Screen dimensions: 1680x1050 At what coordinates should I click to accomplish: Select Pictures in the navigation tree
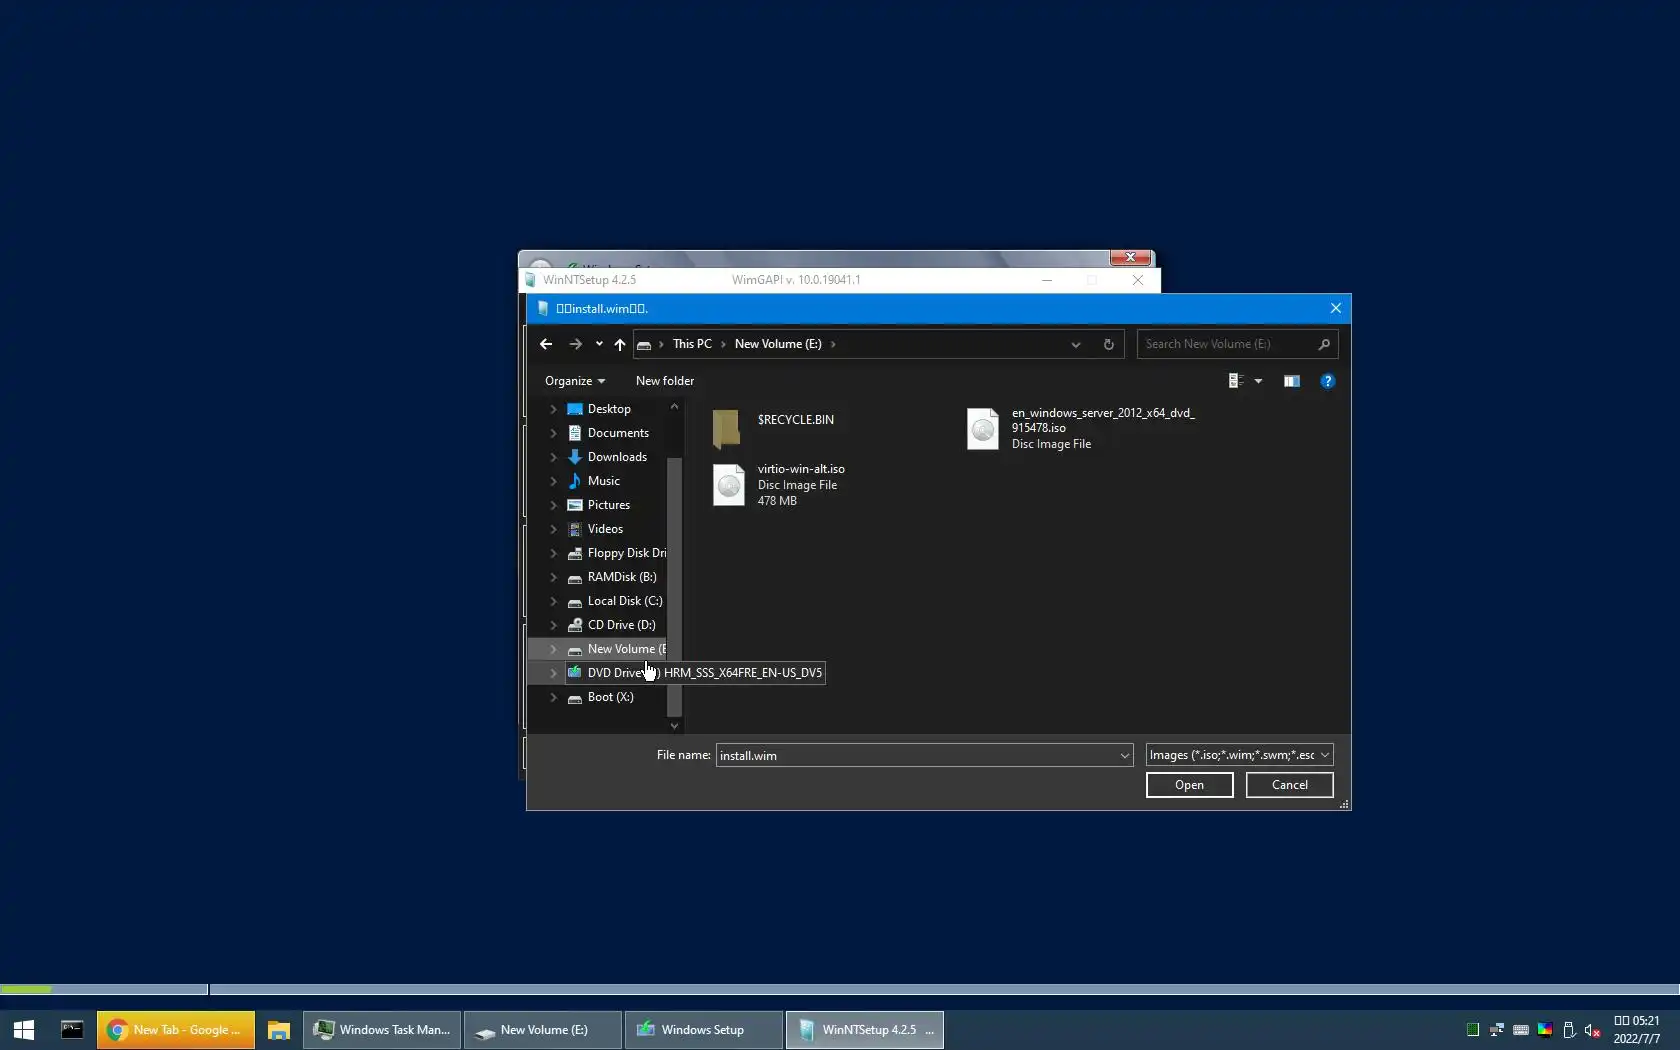point(609,505)
